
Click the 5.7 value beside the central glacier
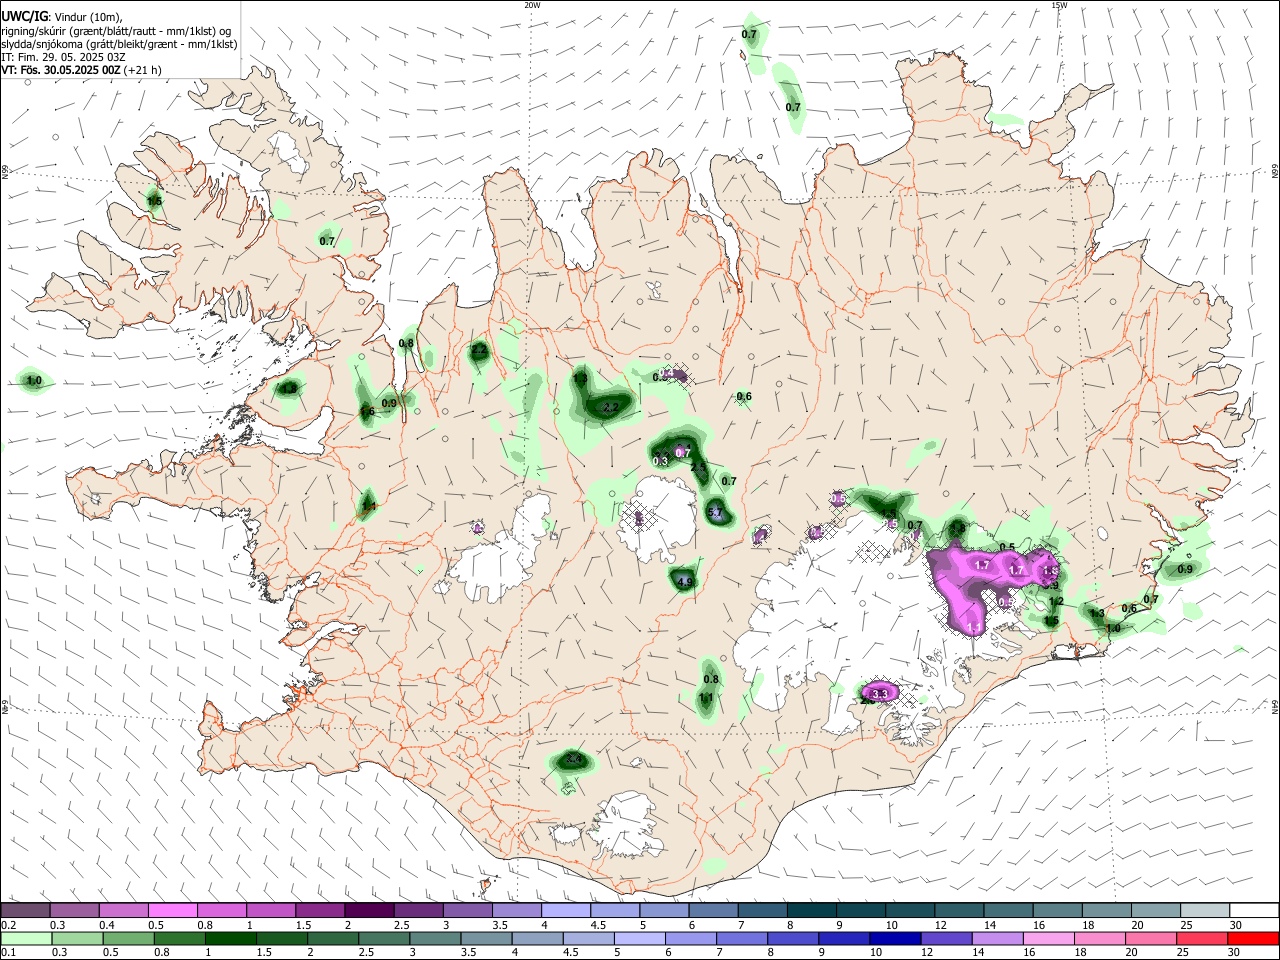click(715, 513)
